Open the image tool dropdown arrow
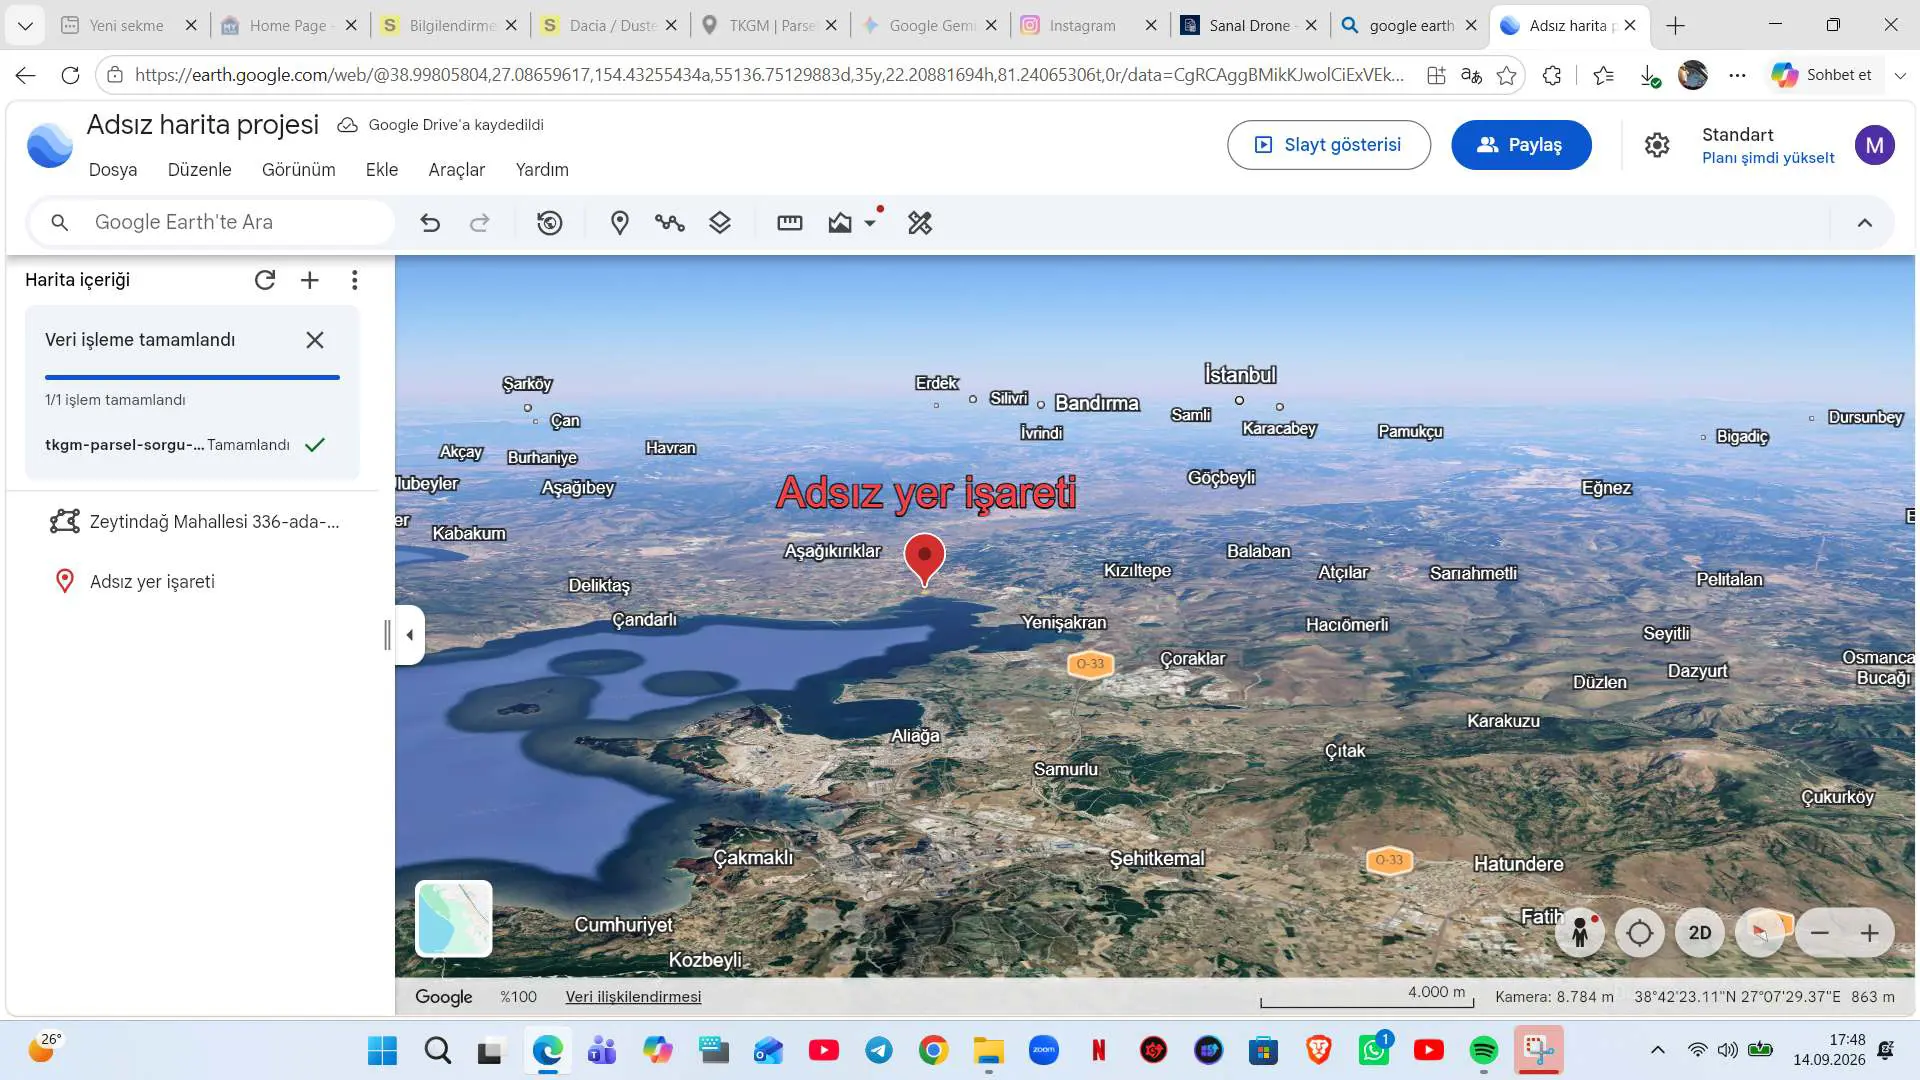This screenshot has width=1920, height=1080. [x=871, y=223]
